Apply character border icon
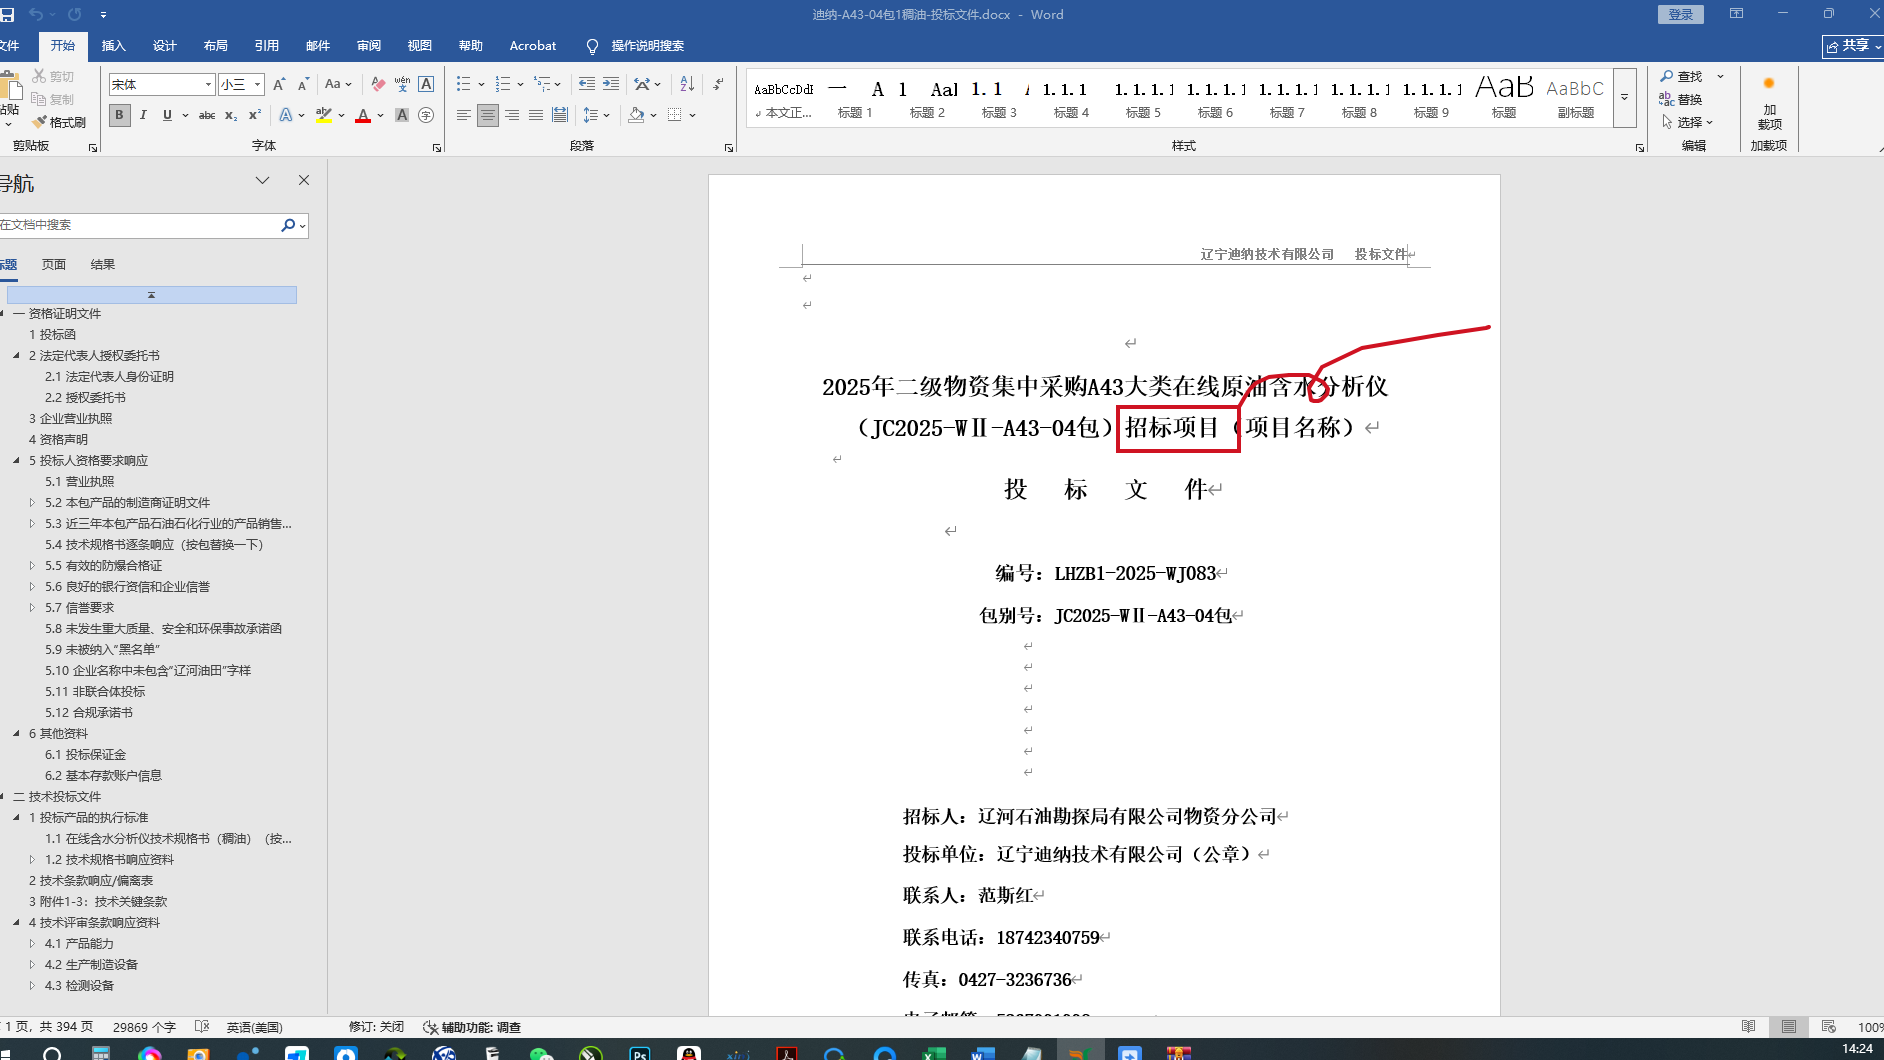Viewport: 1884px width, 1060px height. click(x=426, y=84)
